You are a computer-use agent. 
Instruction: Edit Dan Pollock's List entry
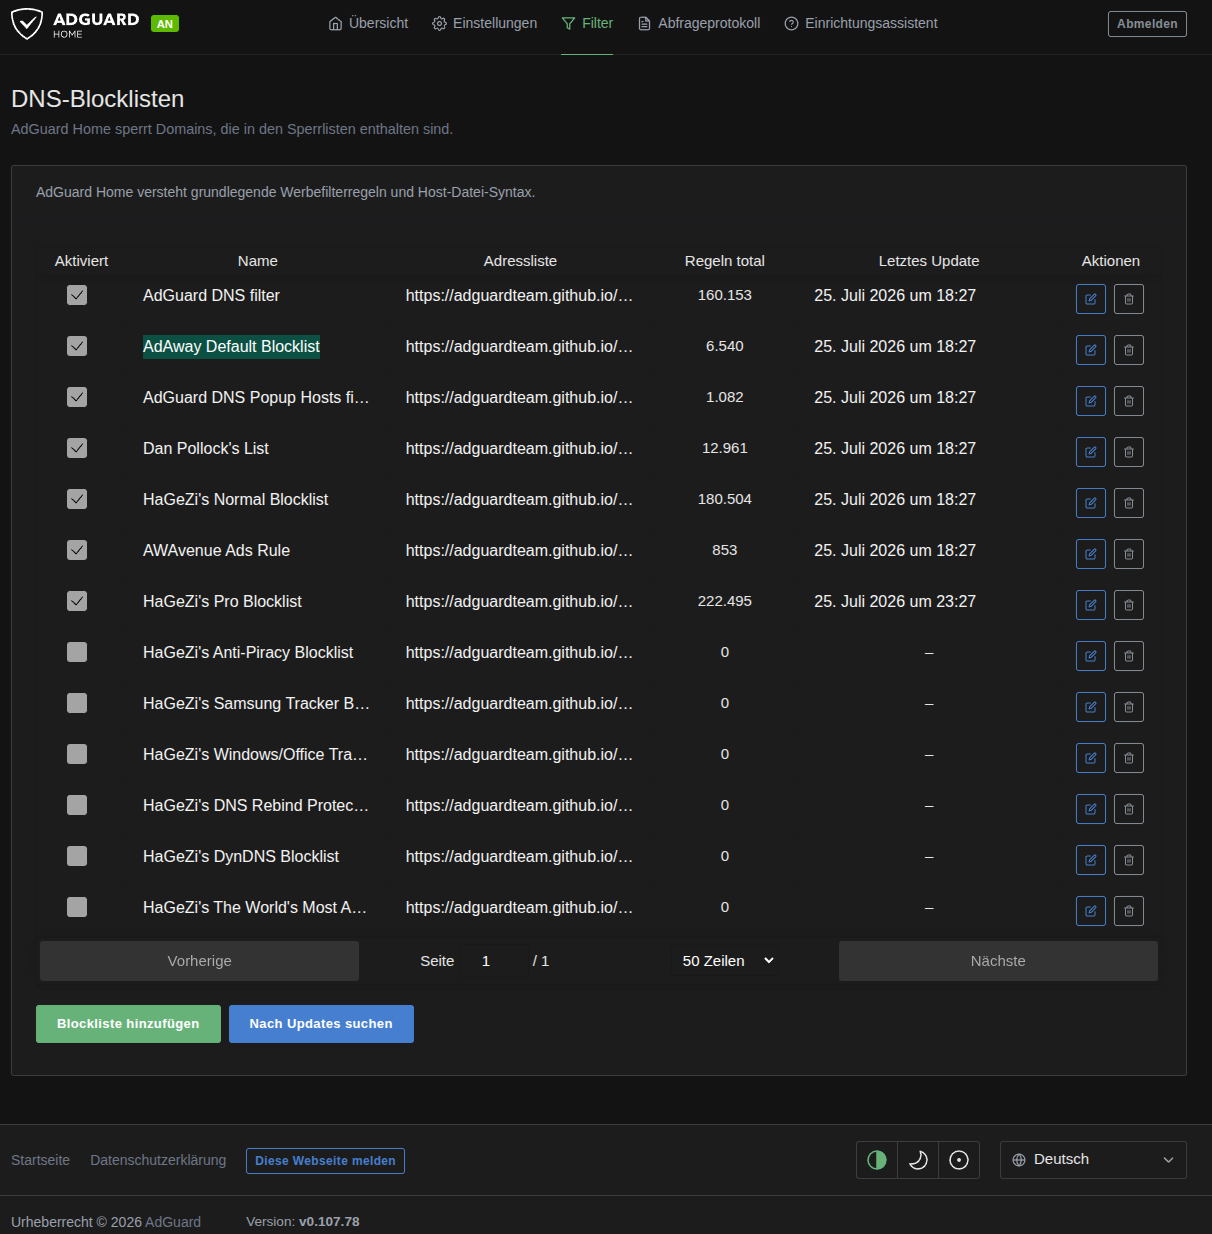(1091, 452)
